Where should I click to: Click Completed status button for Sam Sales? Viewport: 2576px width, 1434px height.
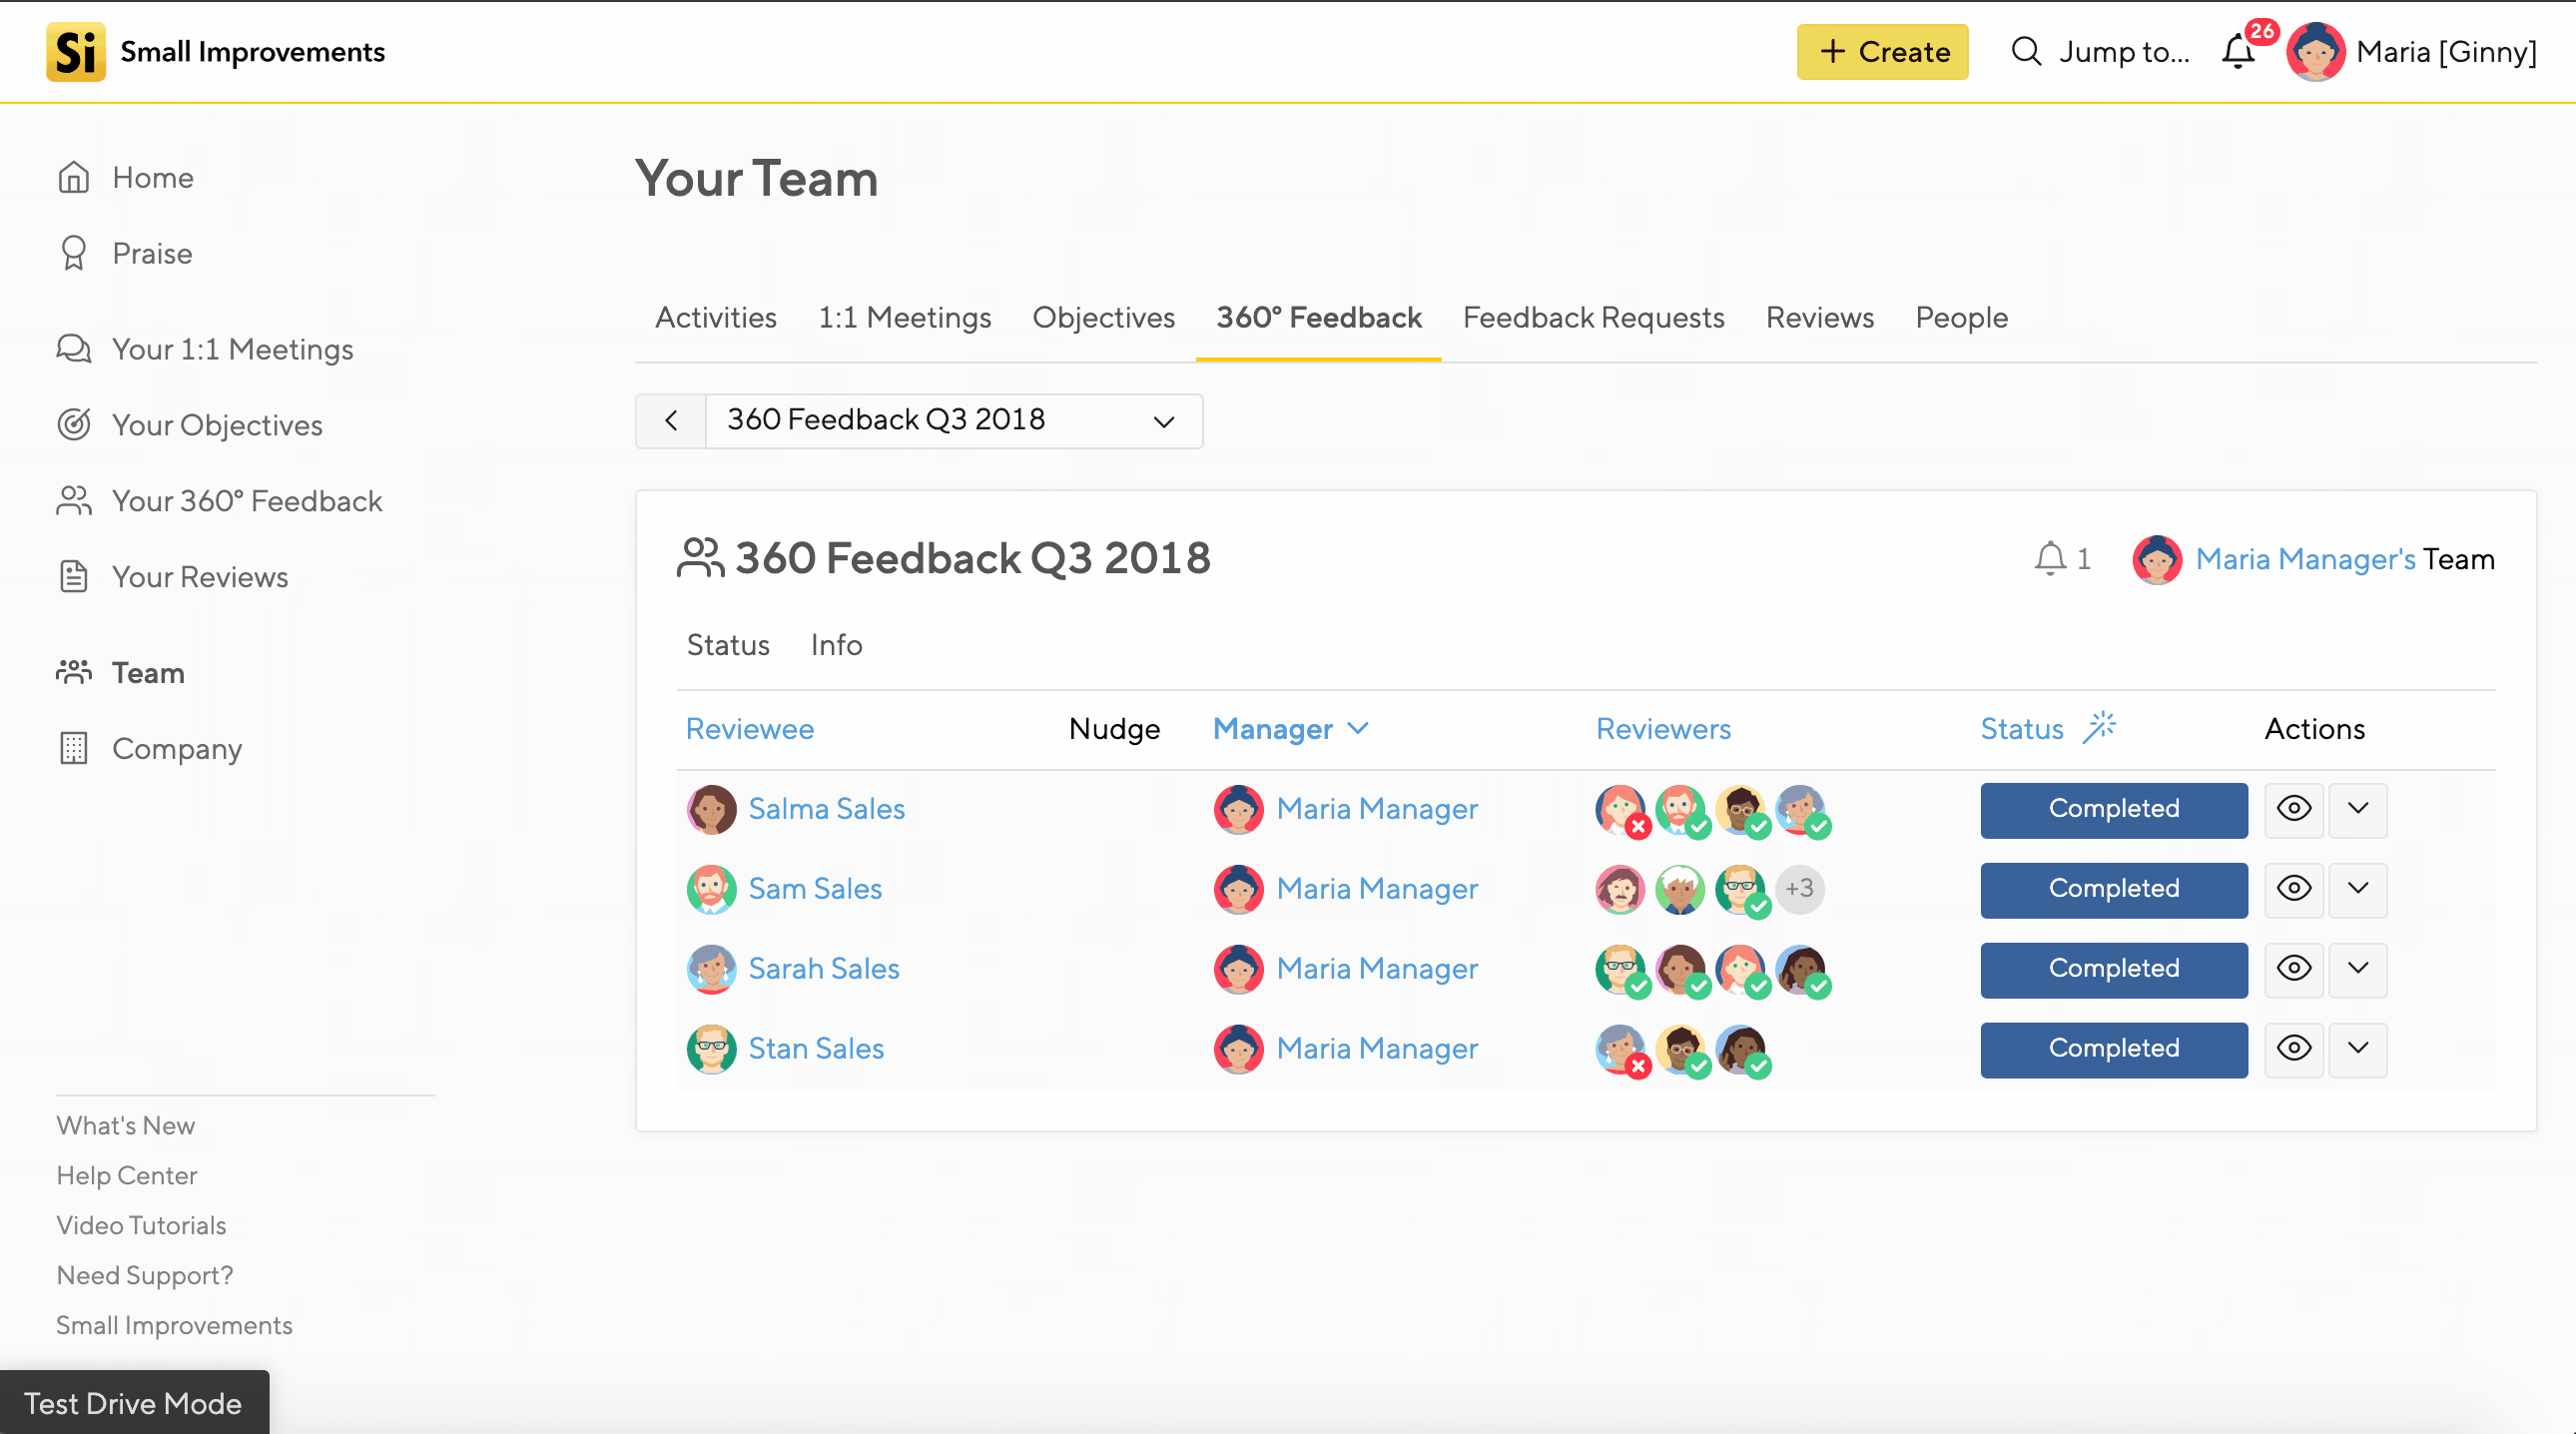point(2114,889)
